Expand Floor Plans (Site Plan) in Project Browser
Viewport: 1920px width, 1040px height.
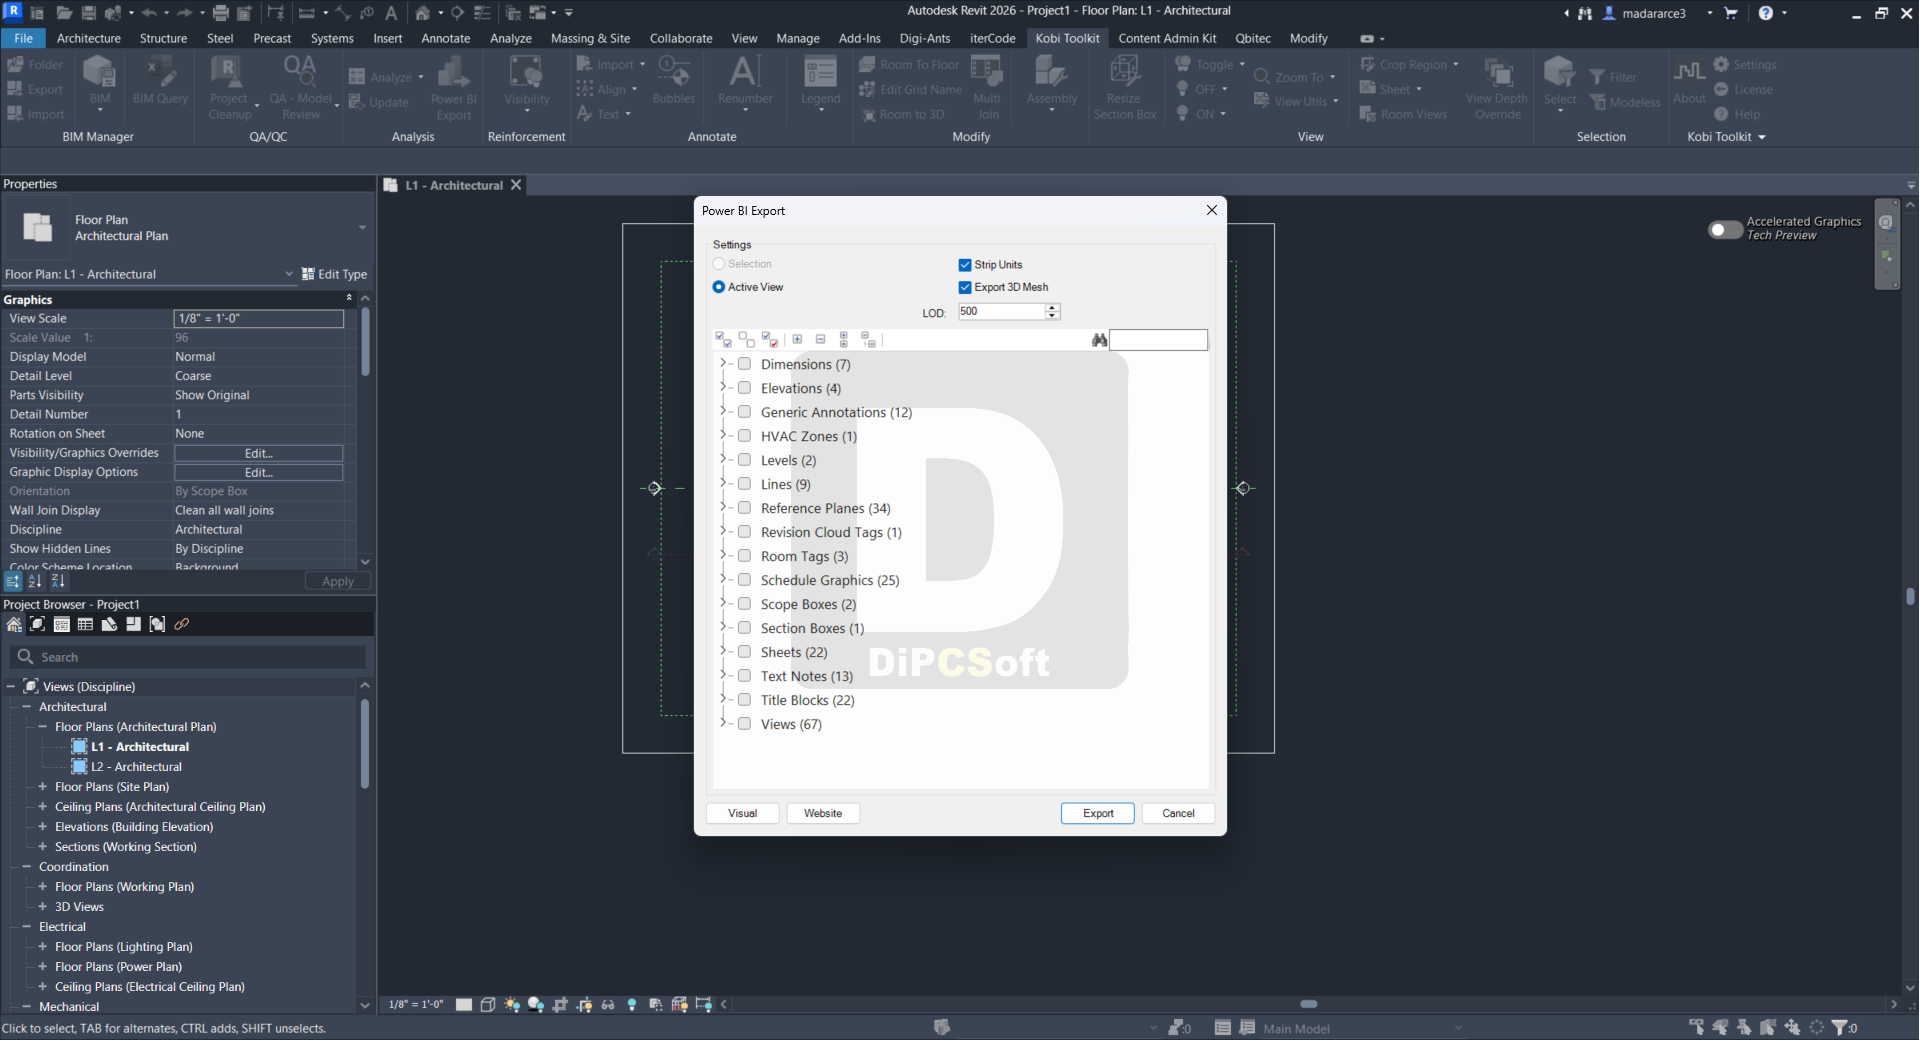click(x=42, y=787)
